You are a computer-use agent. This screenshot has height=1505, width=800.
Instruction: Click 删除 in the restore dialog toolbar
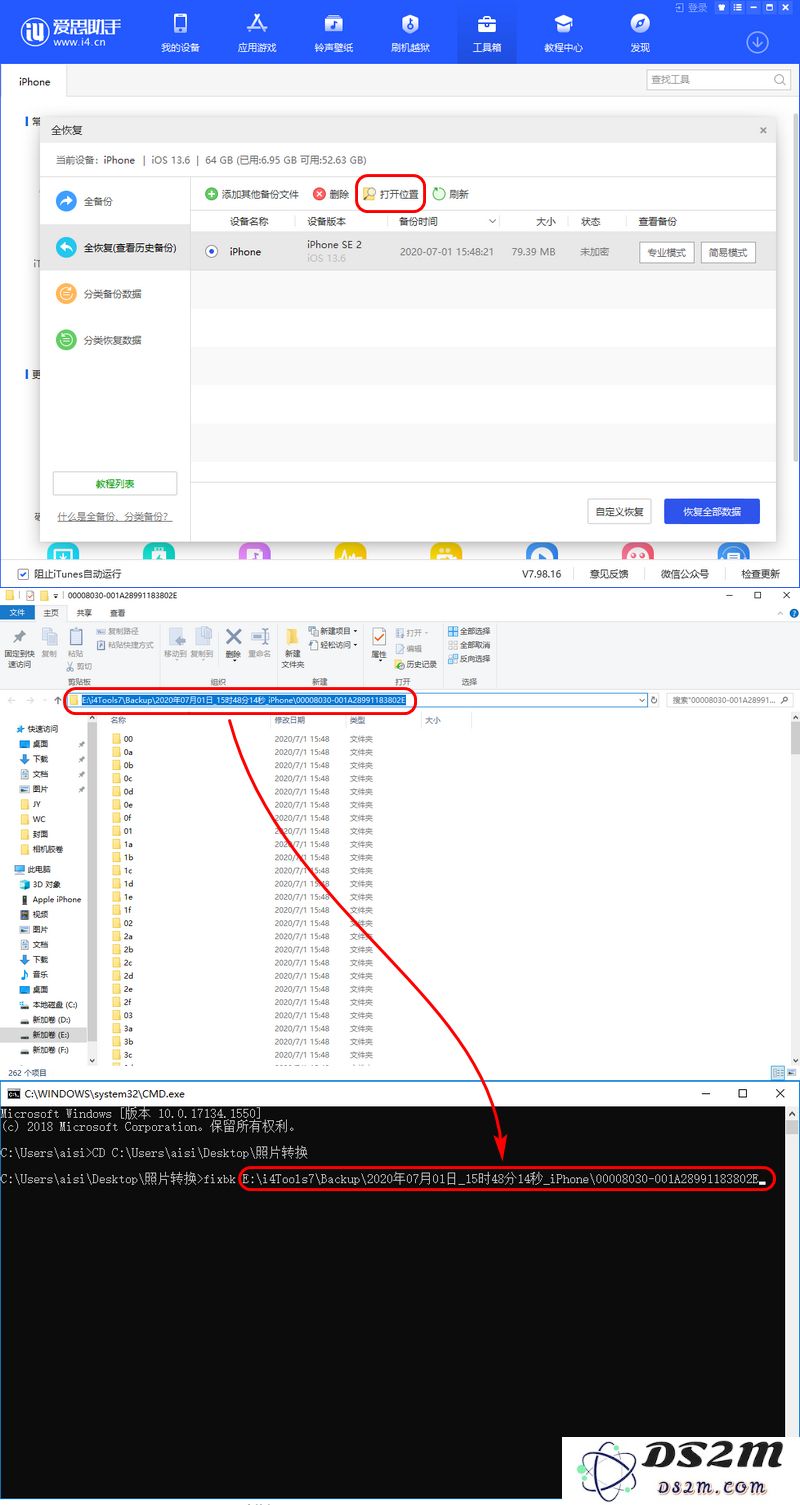331,194
